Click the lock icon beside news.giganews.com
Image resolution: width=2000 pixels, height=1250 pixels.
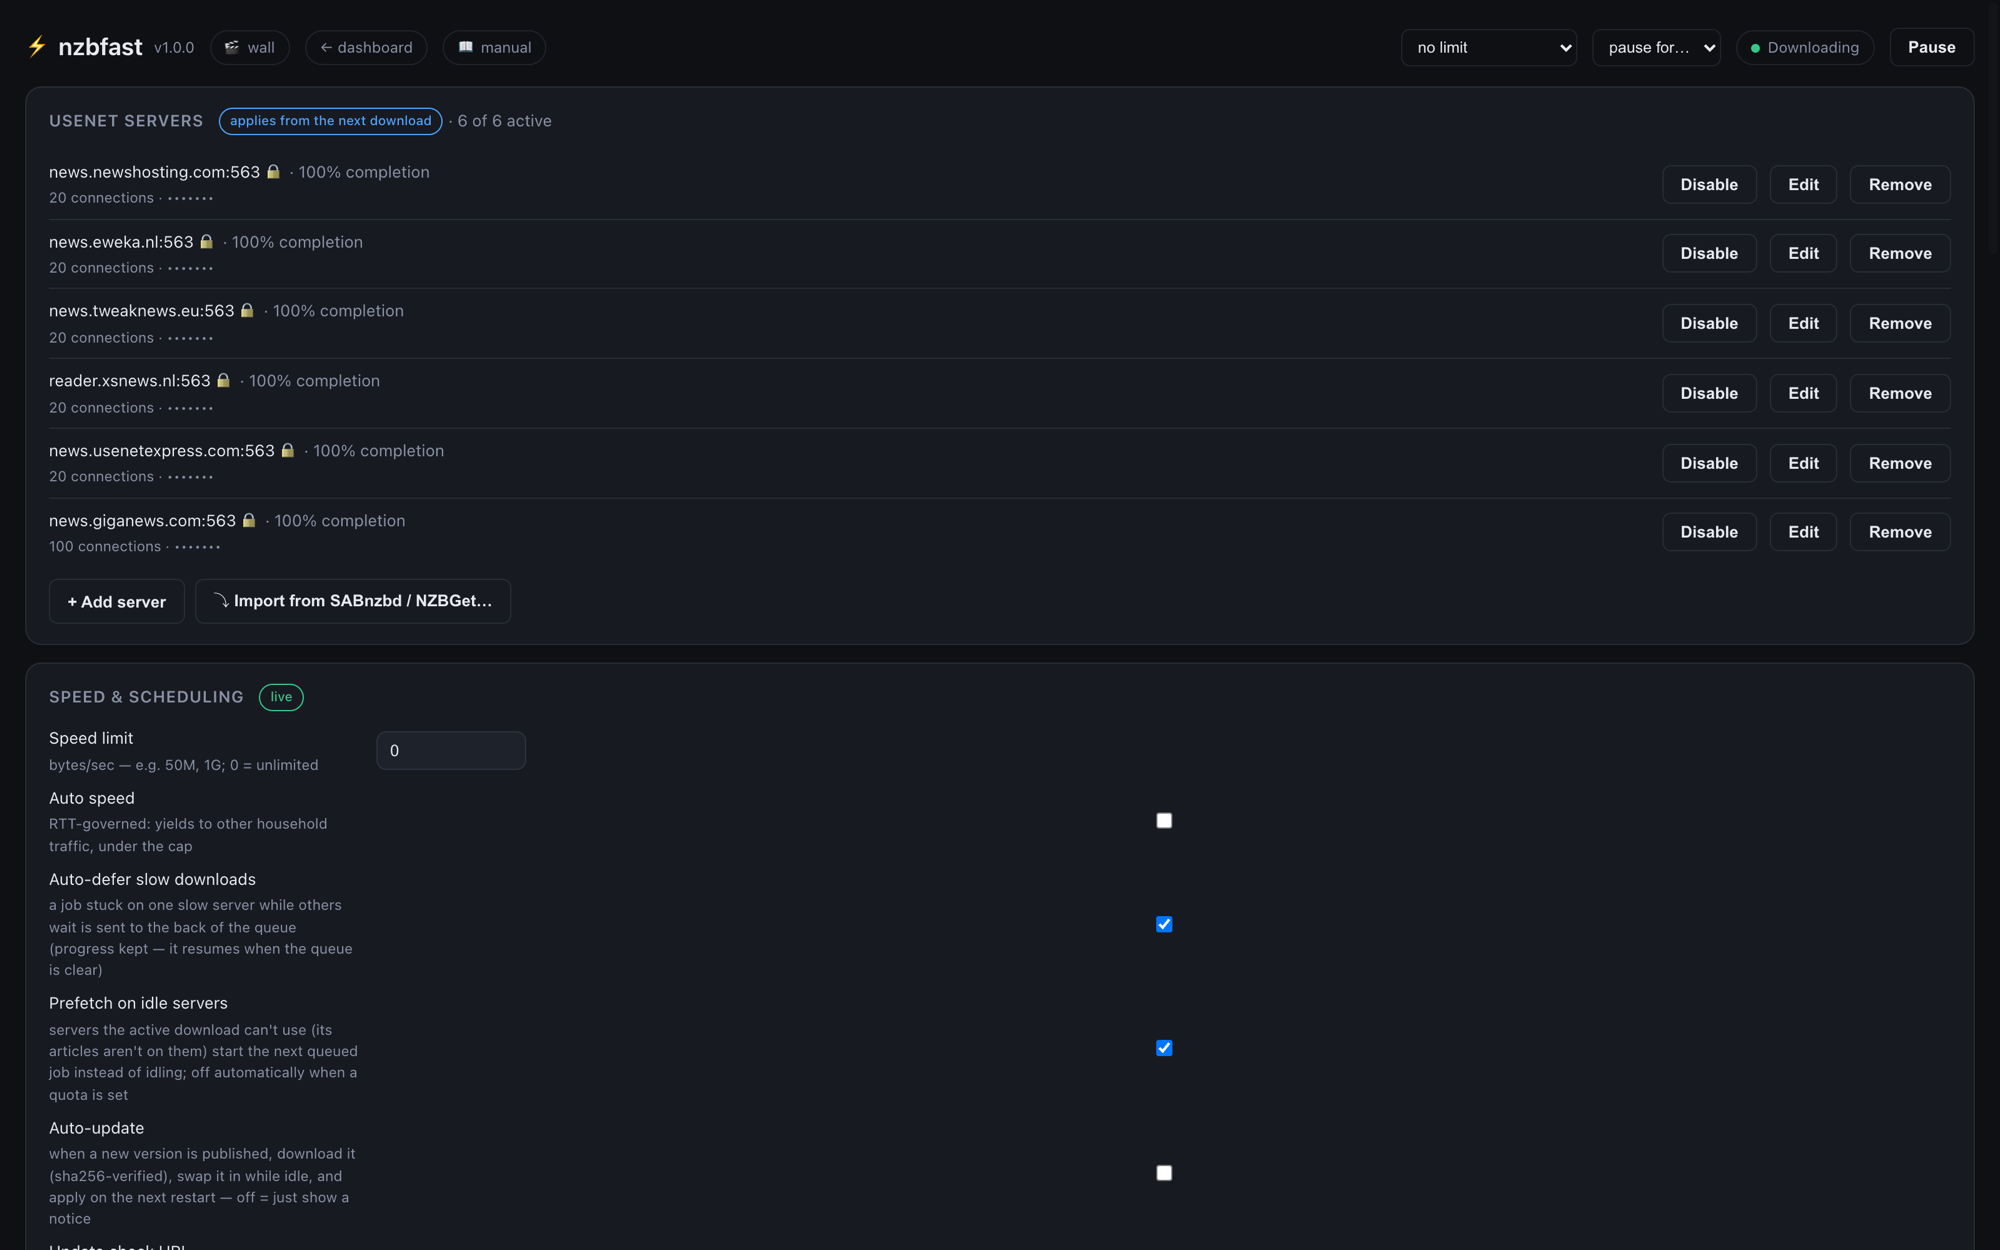(249, 521)
